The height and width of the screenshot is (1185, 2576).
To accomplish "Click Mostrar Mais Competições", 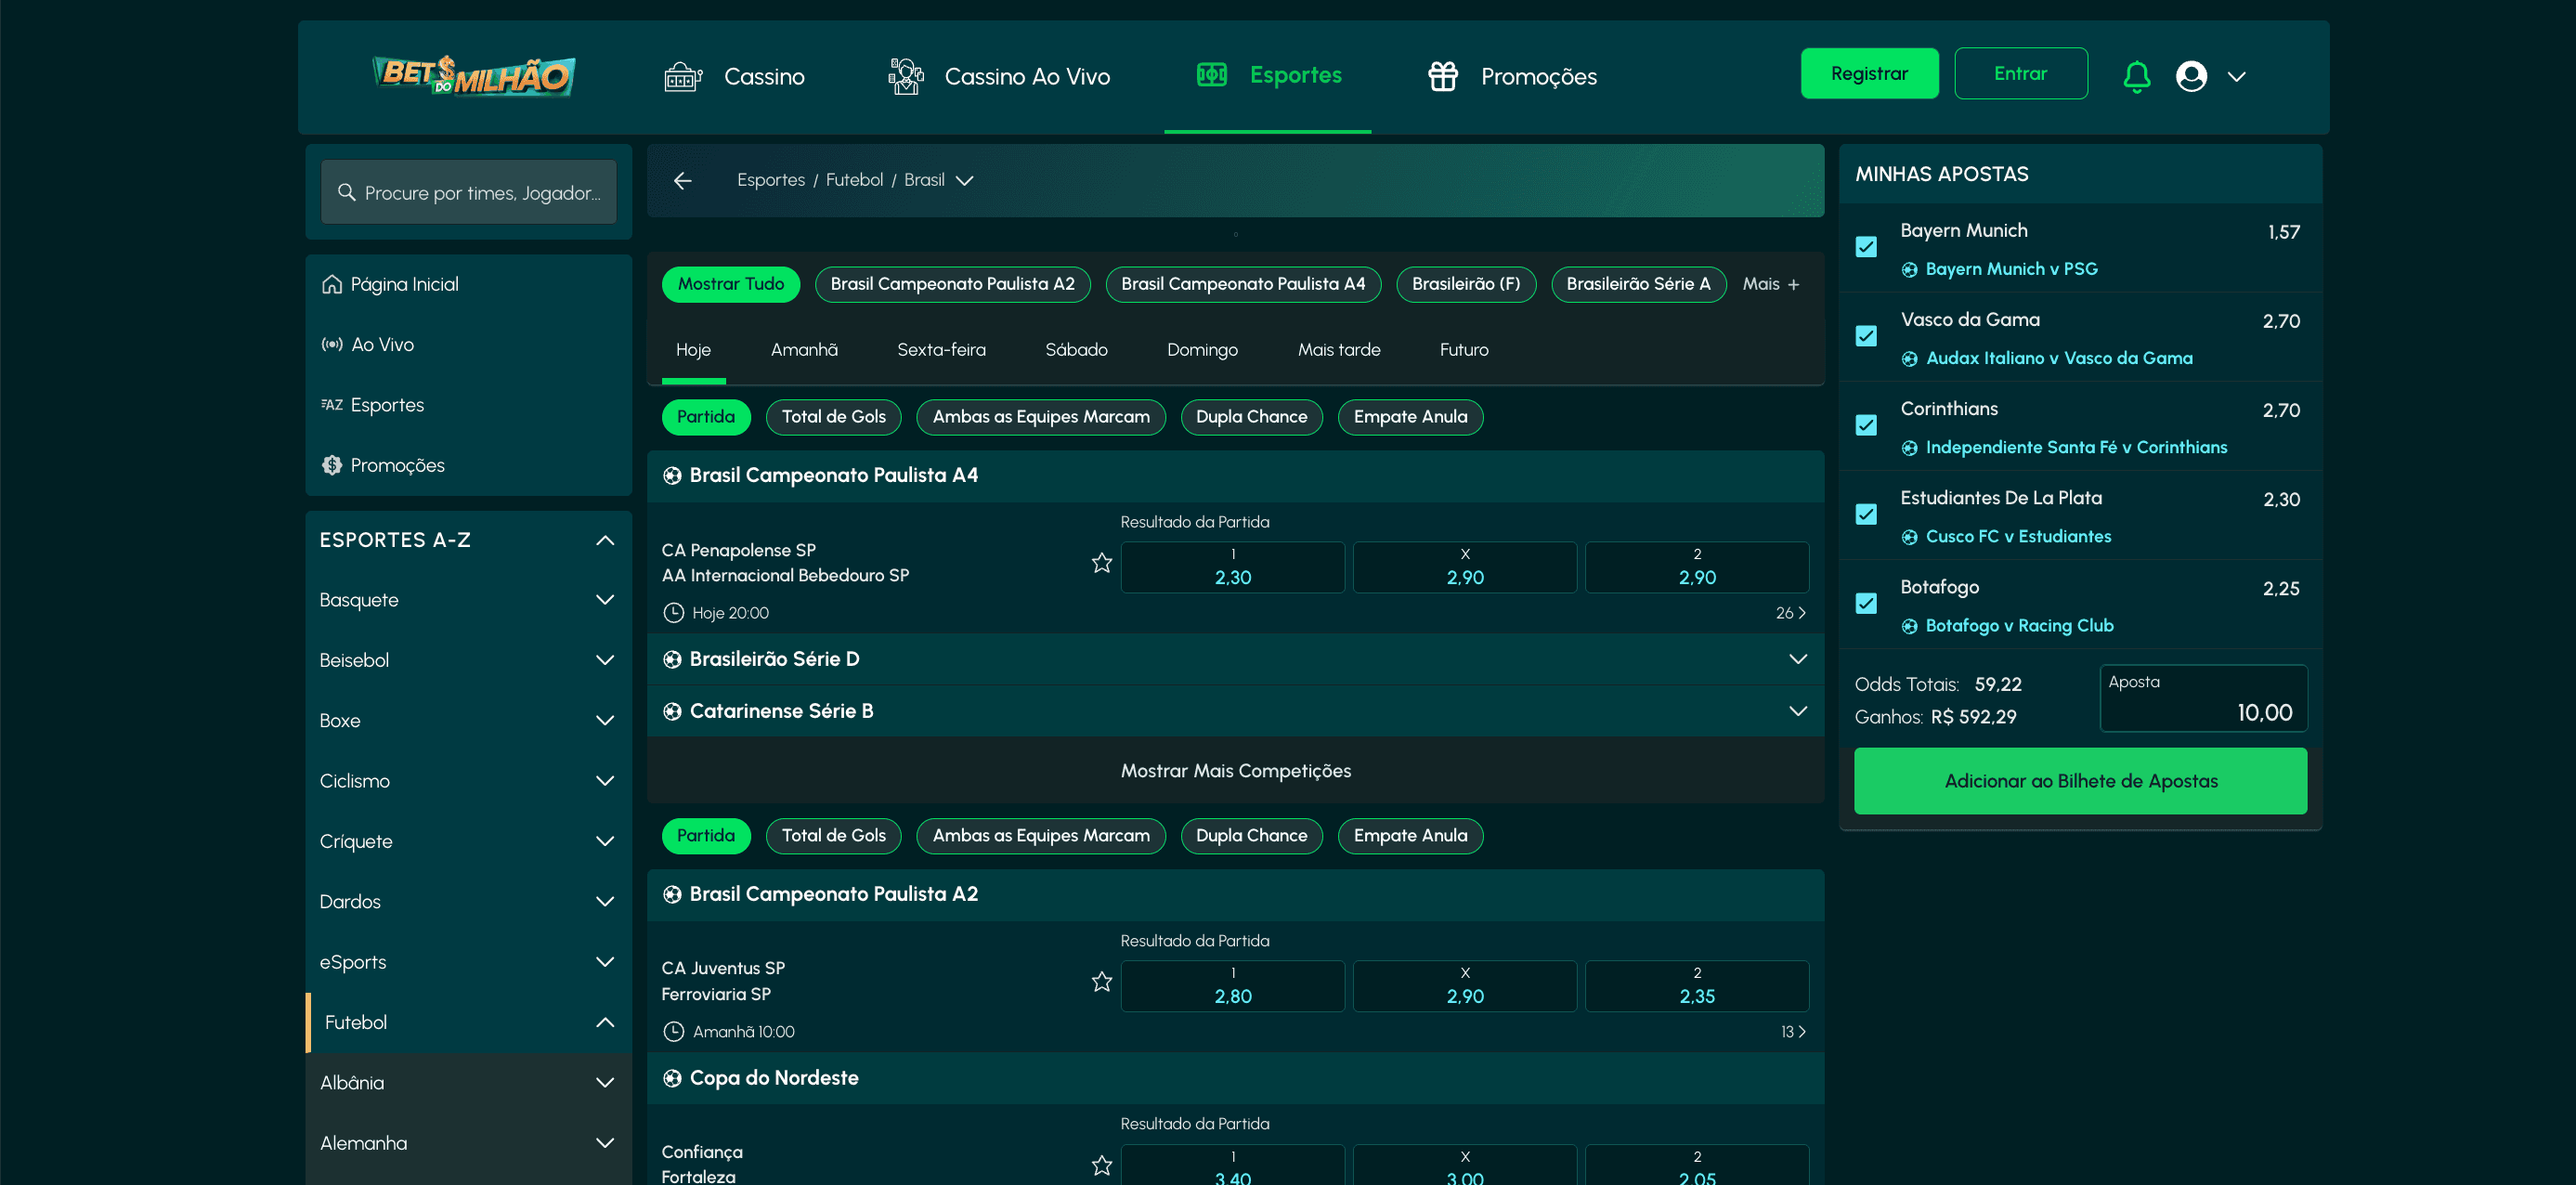I will point(1235,771).
